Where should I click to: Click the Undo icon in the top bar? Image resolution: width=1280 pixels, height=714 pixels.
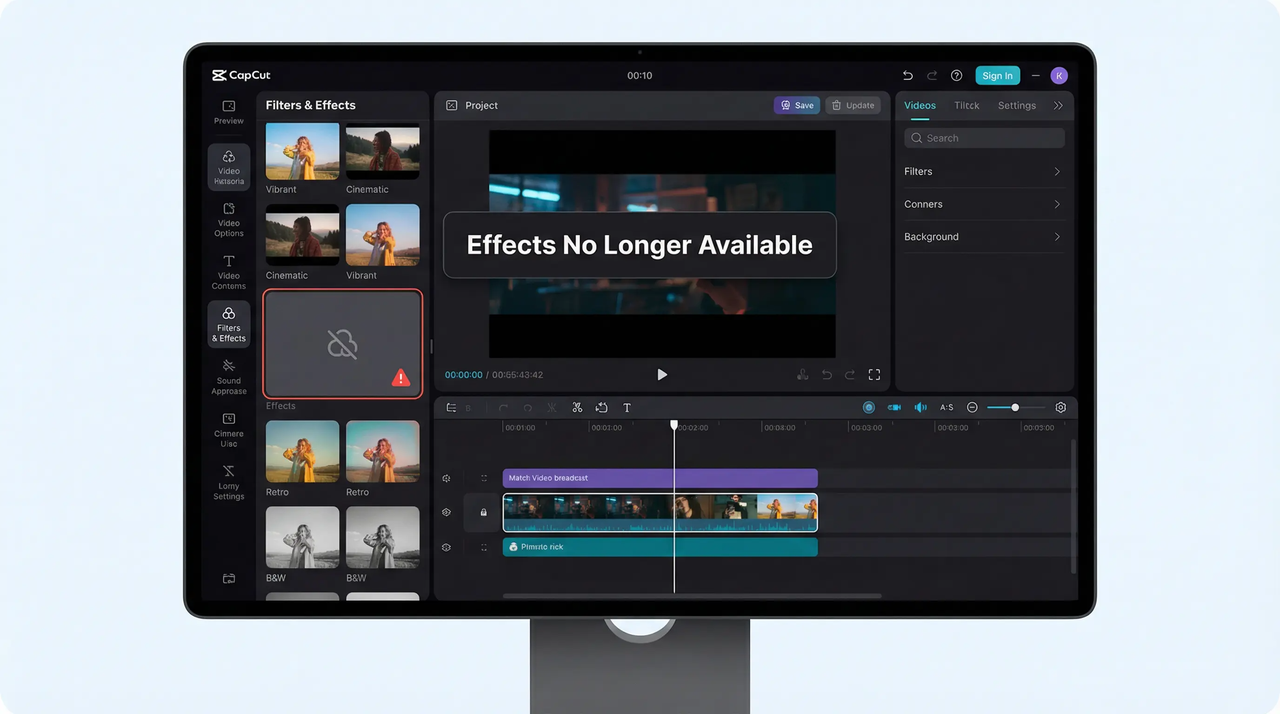coord(907,75)
